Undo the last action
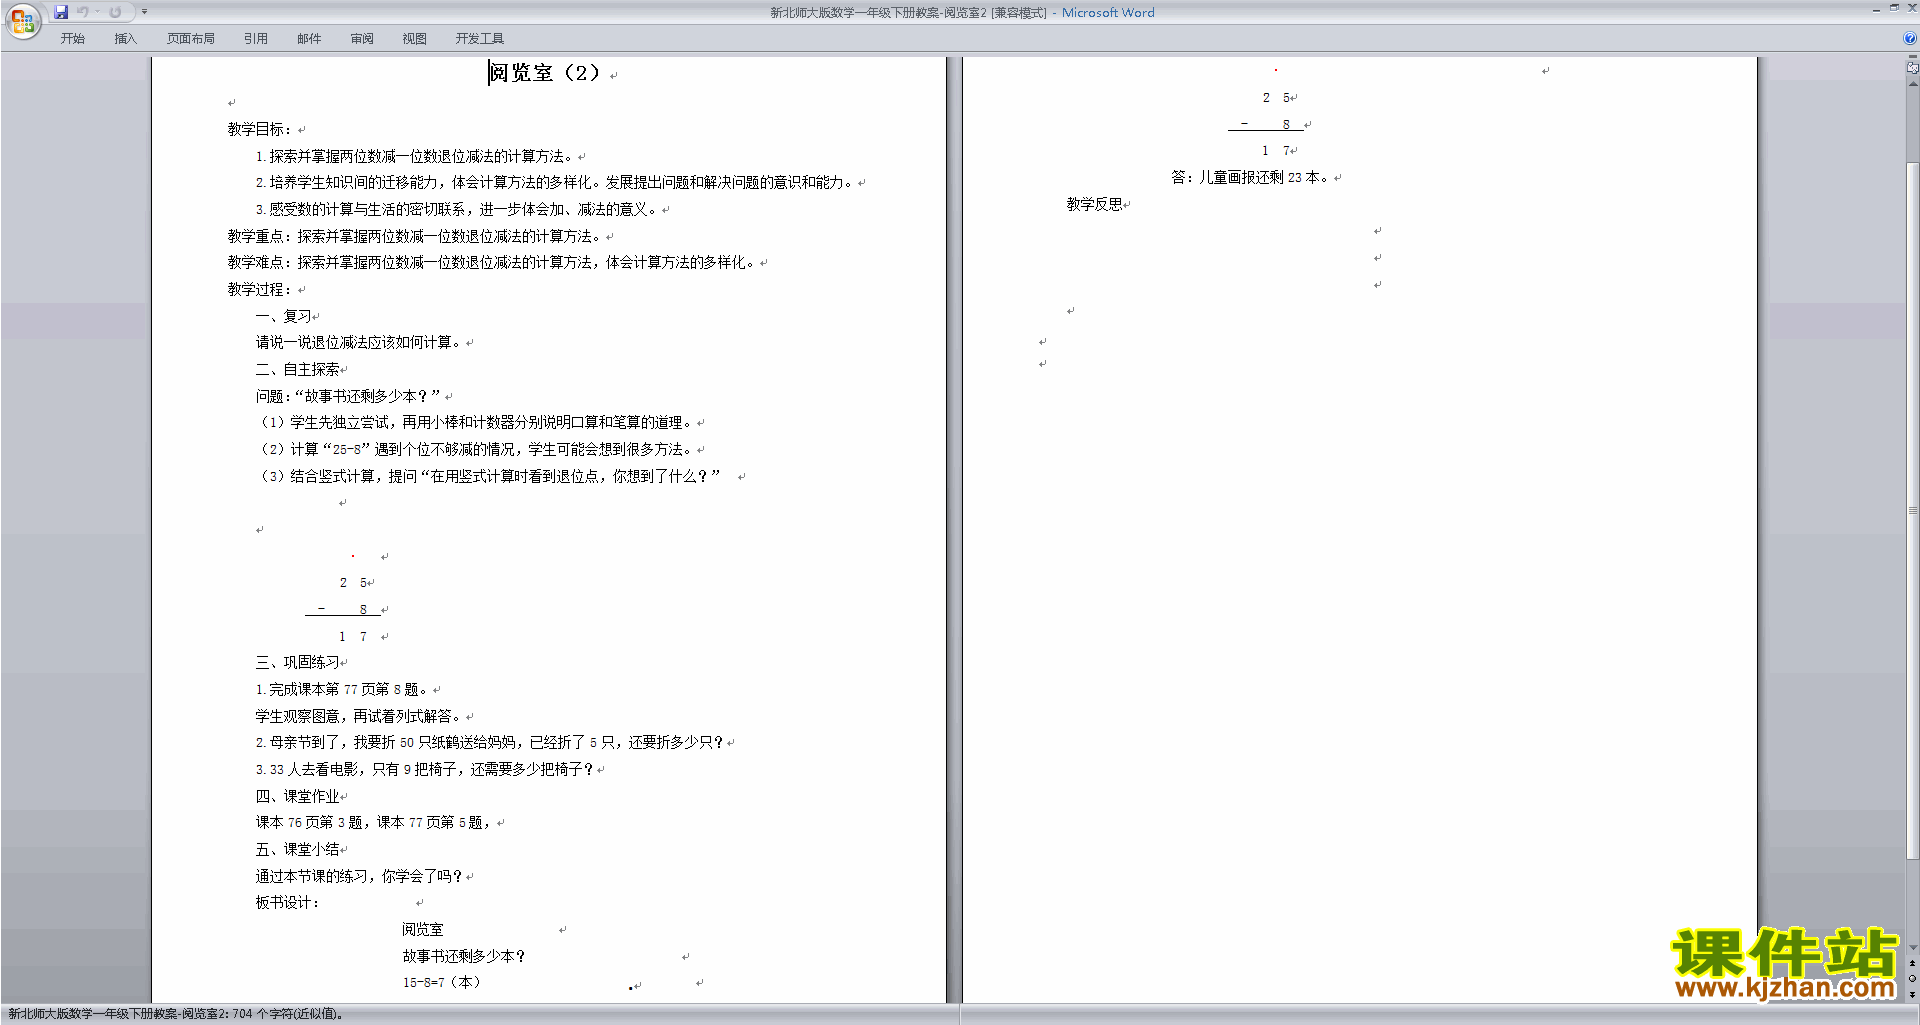Image resolution: width=1920 pixels, height=1025 pixels. (83, 12)
